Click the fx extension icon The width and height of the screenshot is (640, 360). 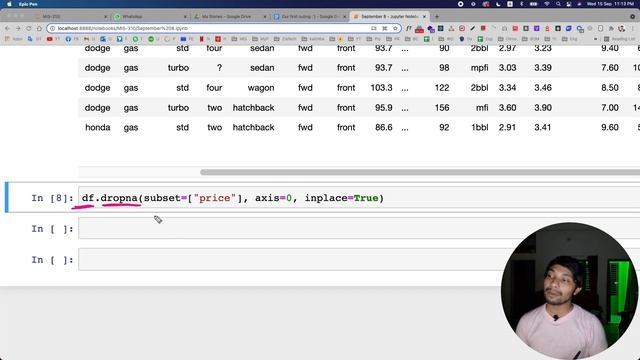click(409, 29)
